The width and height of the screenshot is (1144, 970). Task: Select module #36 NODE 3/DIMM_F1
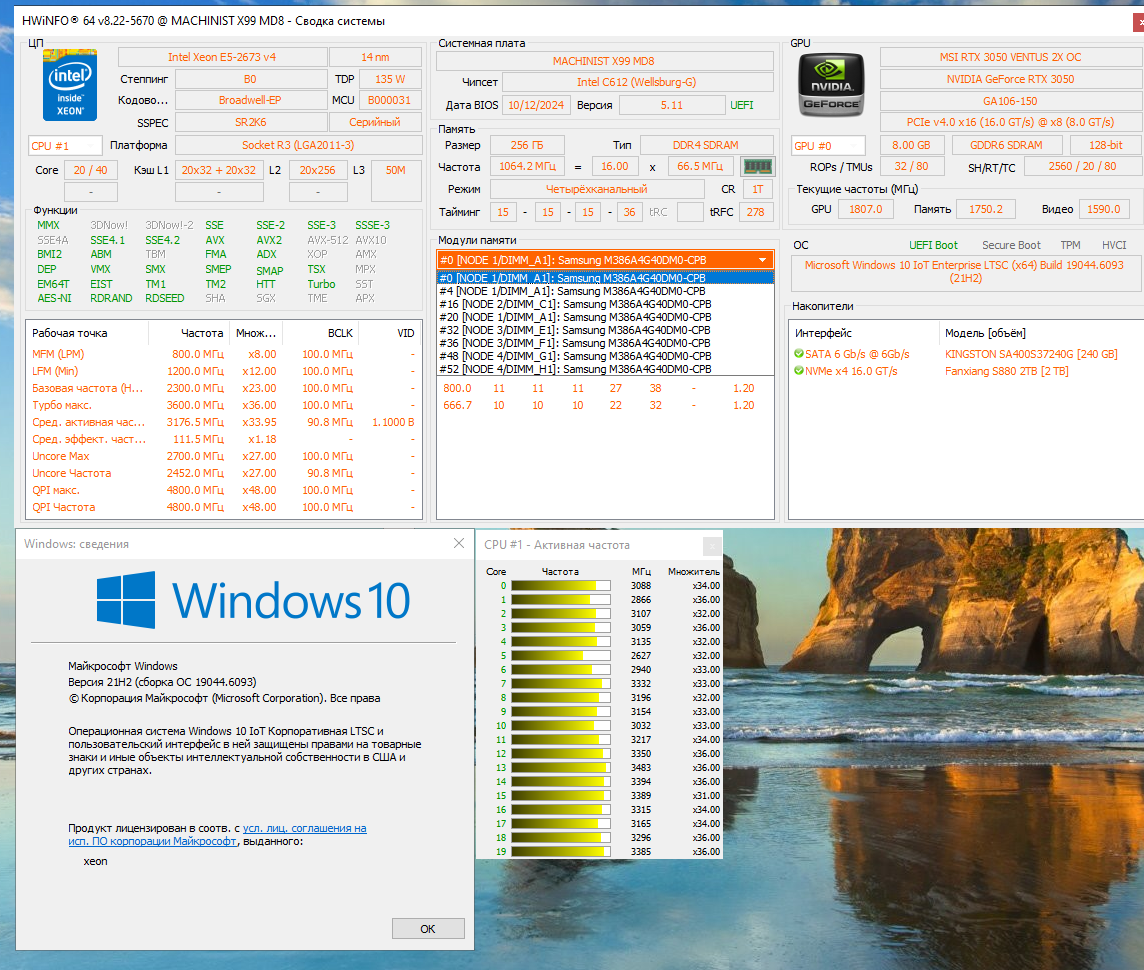[x=605, y=343]
